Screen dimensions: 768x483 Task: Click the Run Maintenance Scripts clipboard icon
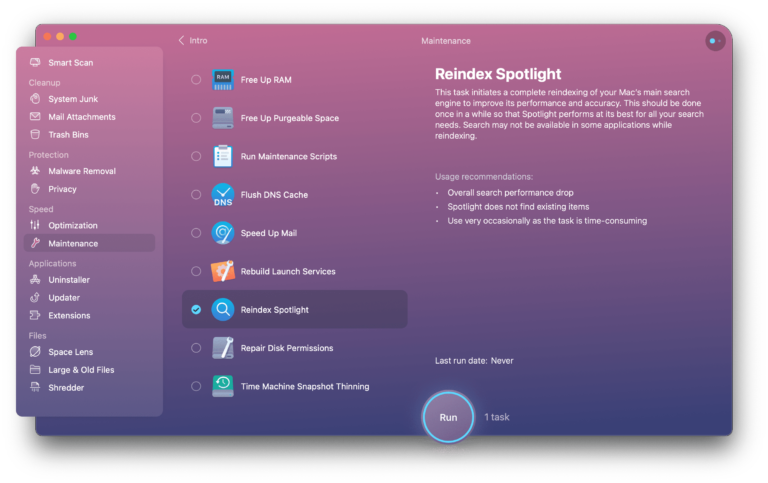[223, 156]
